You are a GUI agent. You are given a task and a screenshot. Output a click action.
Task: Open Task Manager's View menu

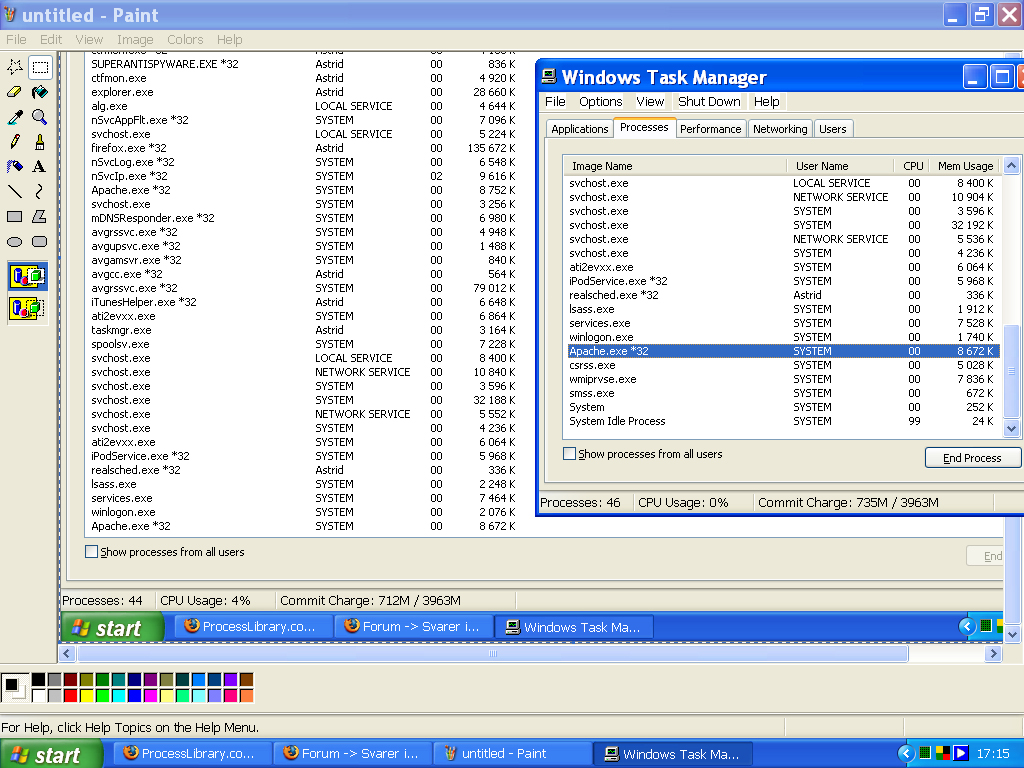coord(650,102)
